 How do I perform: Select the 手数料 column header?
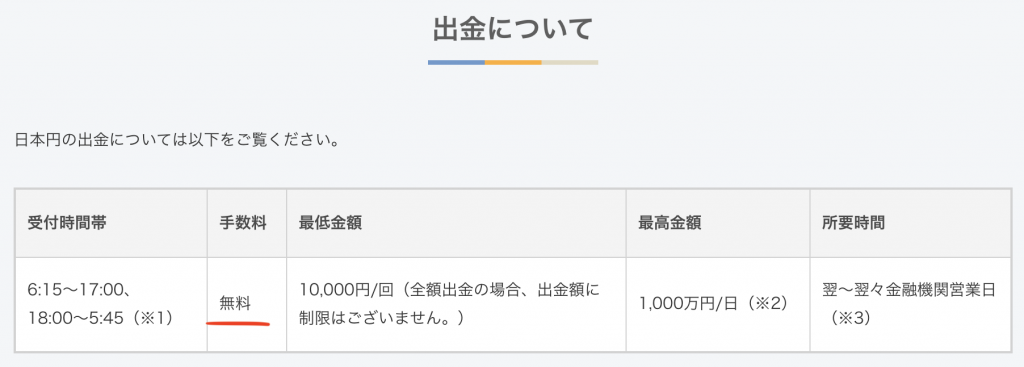tap(243, 223)
